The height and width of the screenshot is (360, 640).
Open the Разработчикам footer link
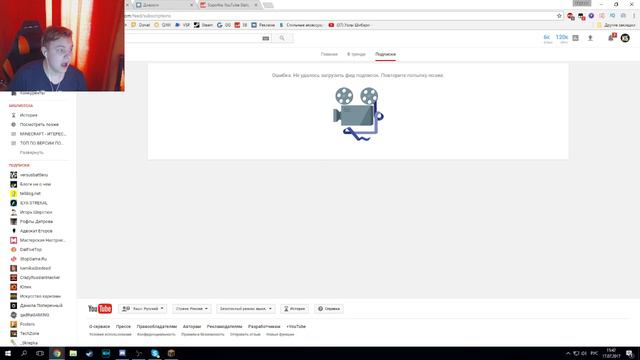point(264,327)
